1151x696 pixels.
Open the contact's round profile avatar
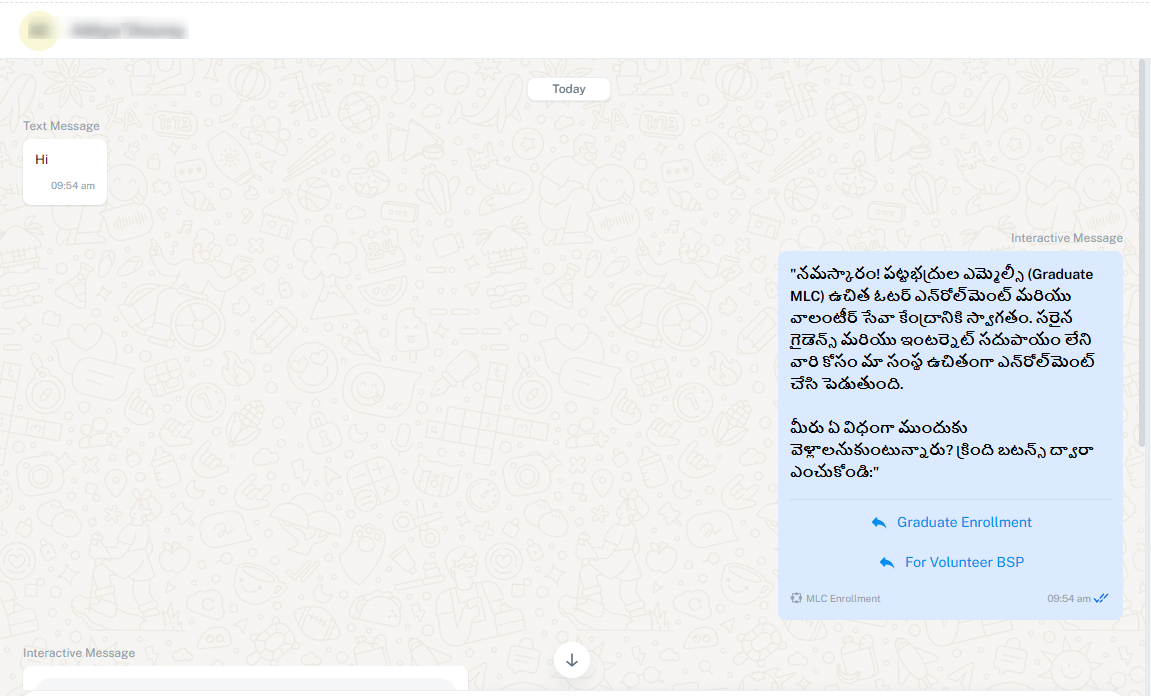[x=39, y=31]
